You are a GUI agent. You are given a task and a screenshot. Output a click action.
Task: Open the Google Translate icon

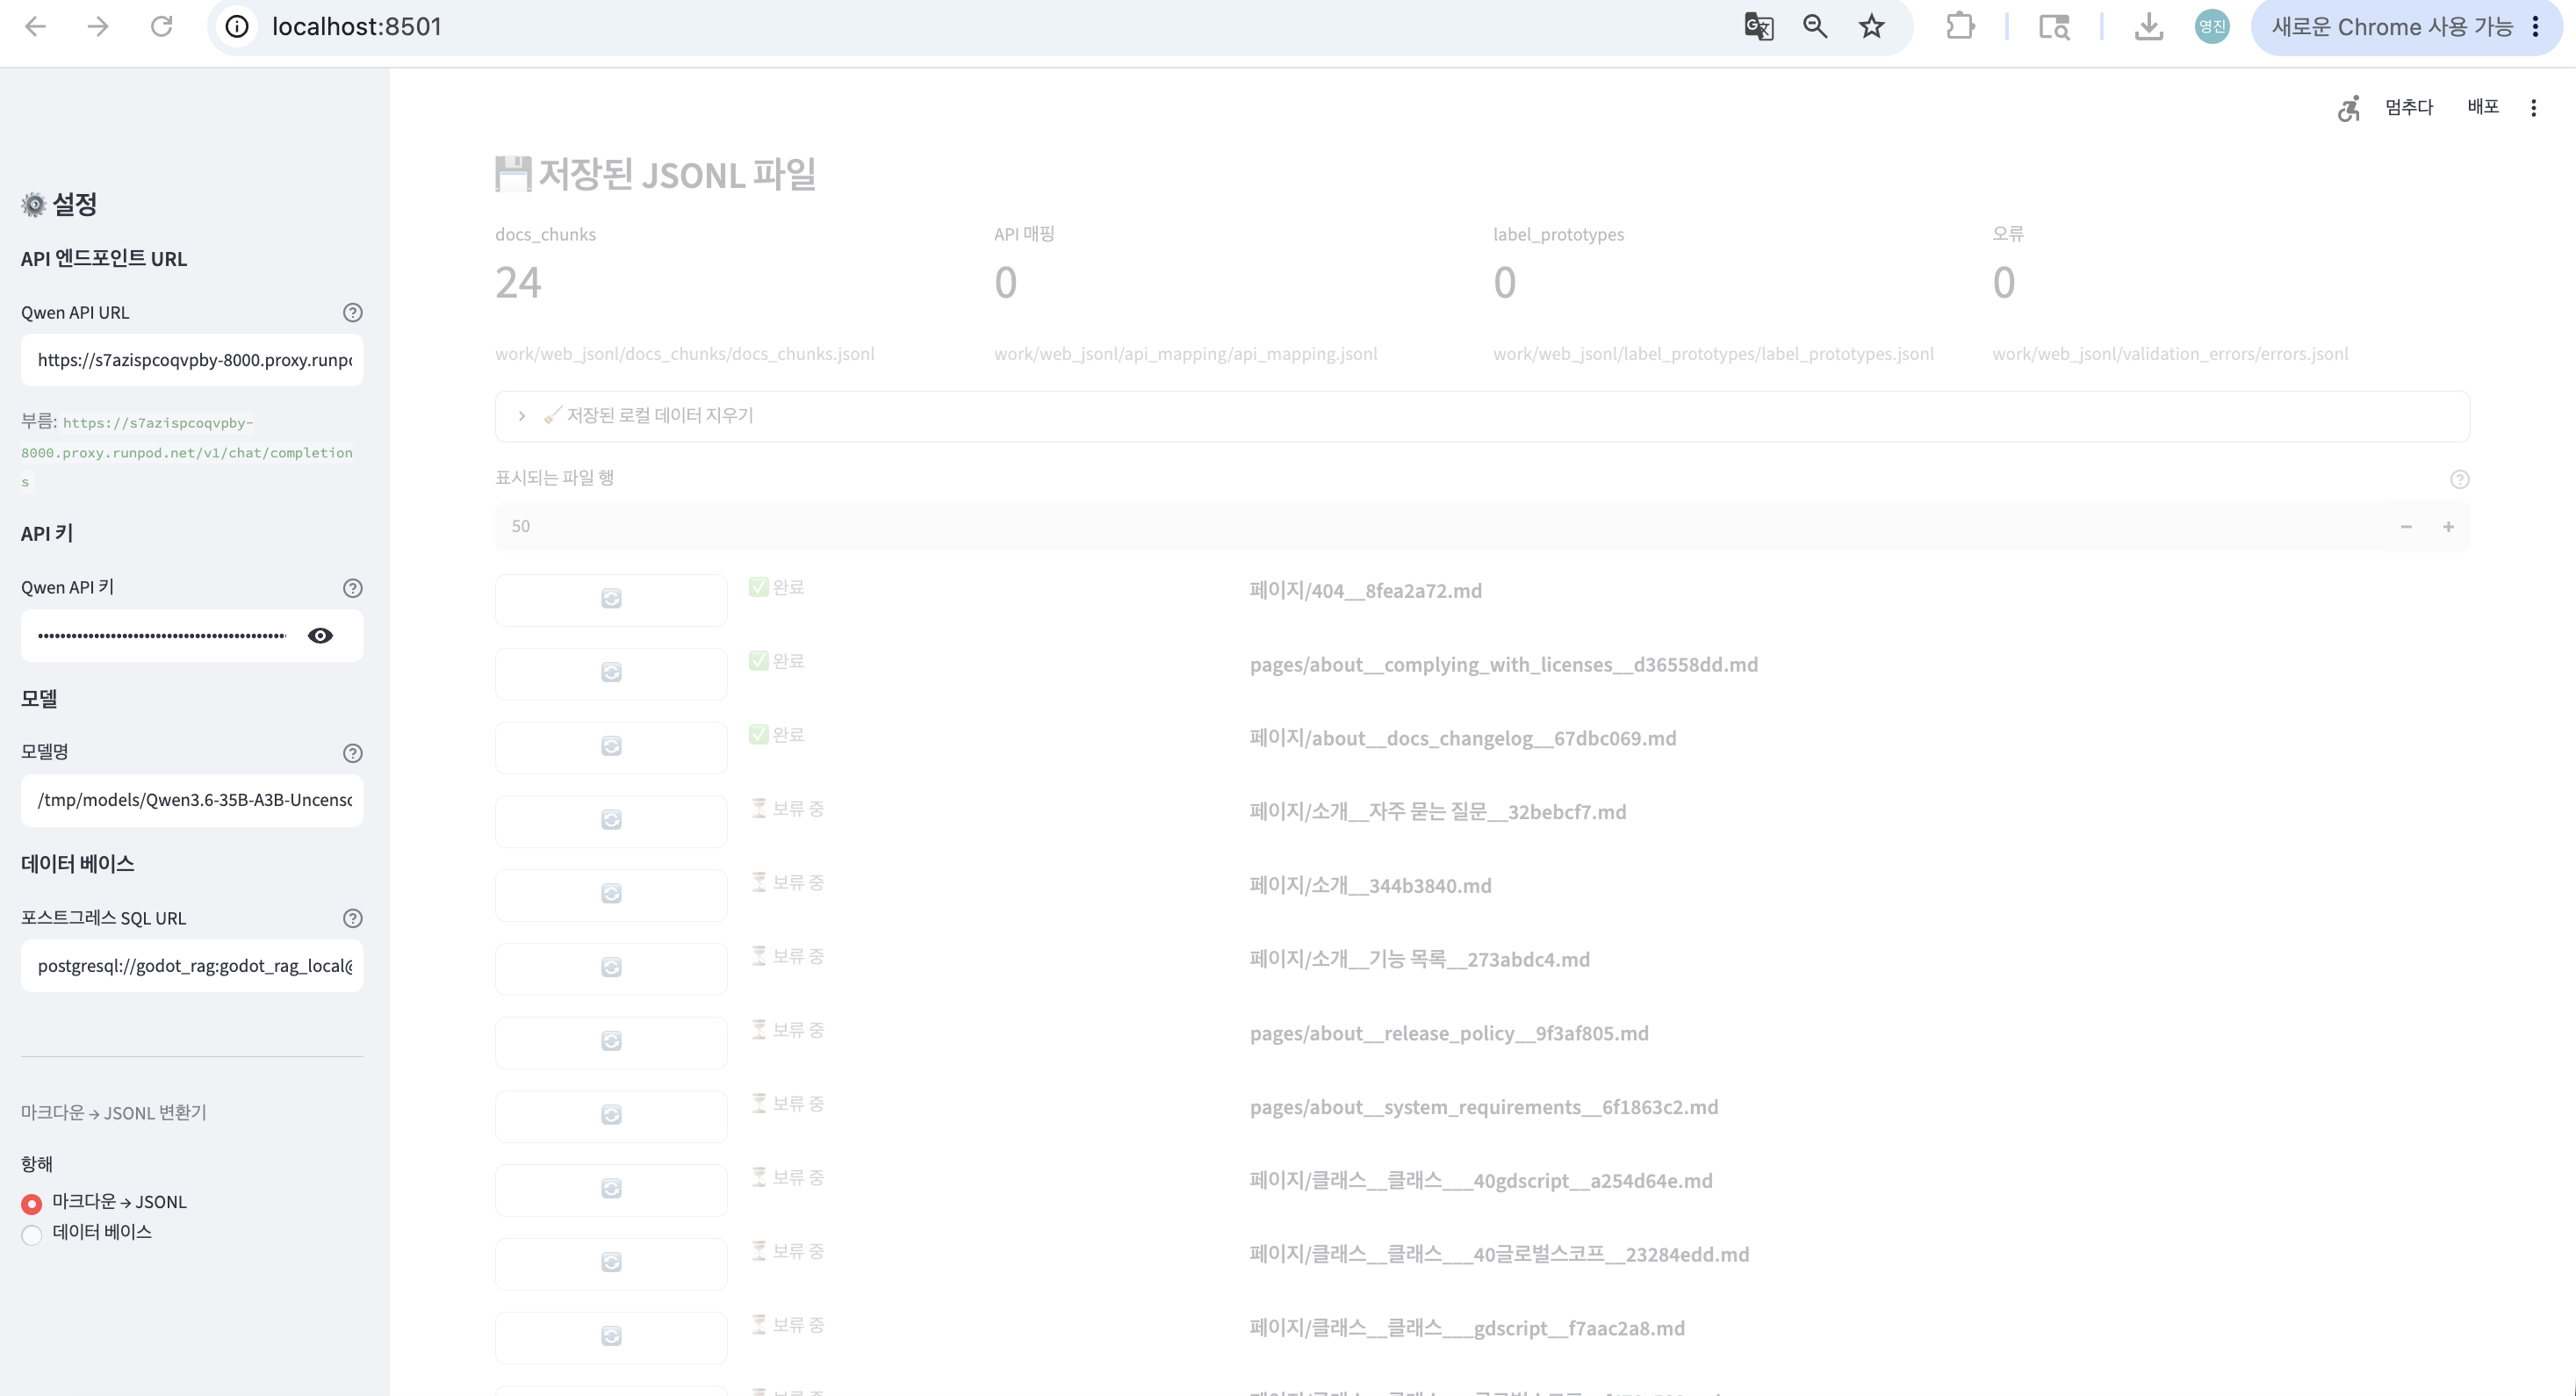(1758, 26)
